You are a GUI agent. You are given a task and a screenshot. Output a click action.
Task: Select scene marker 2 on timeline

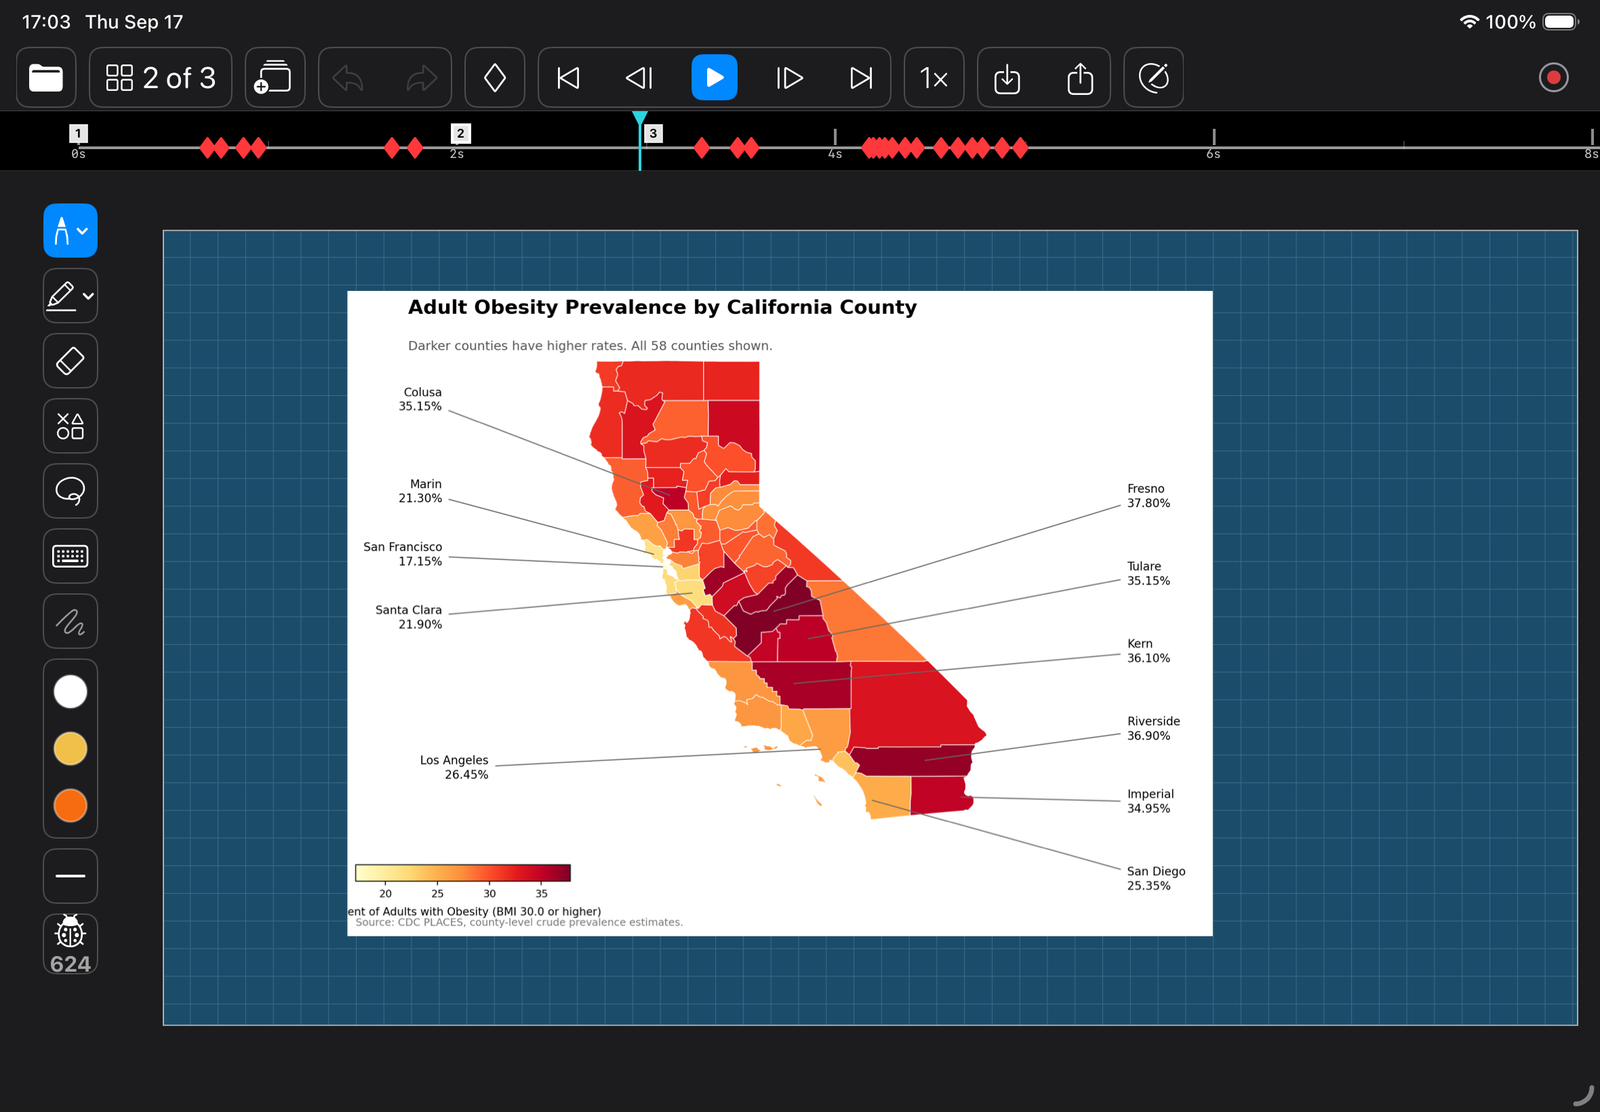click(460, 133)
